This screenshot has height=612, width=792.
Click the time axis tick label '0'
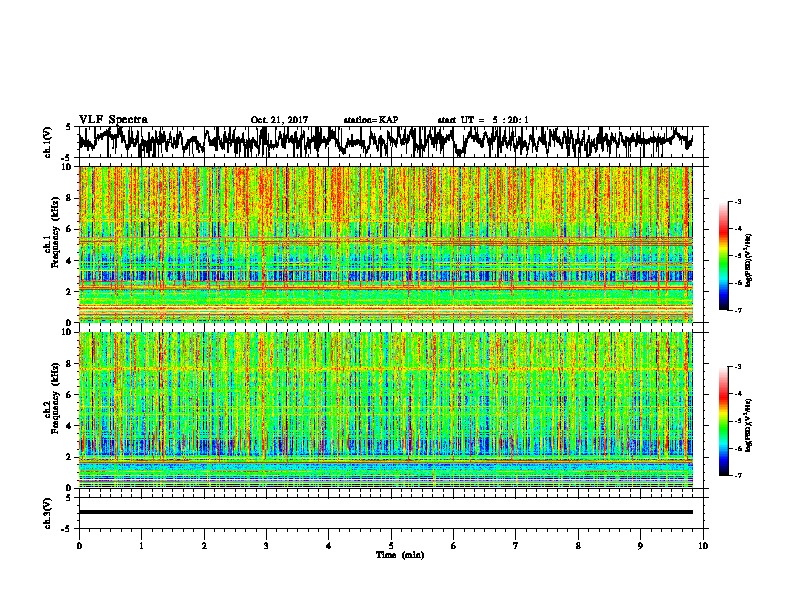(x=79, y=545)
